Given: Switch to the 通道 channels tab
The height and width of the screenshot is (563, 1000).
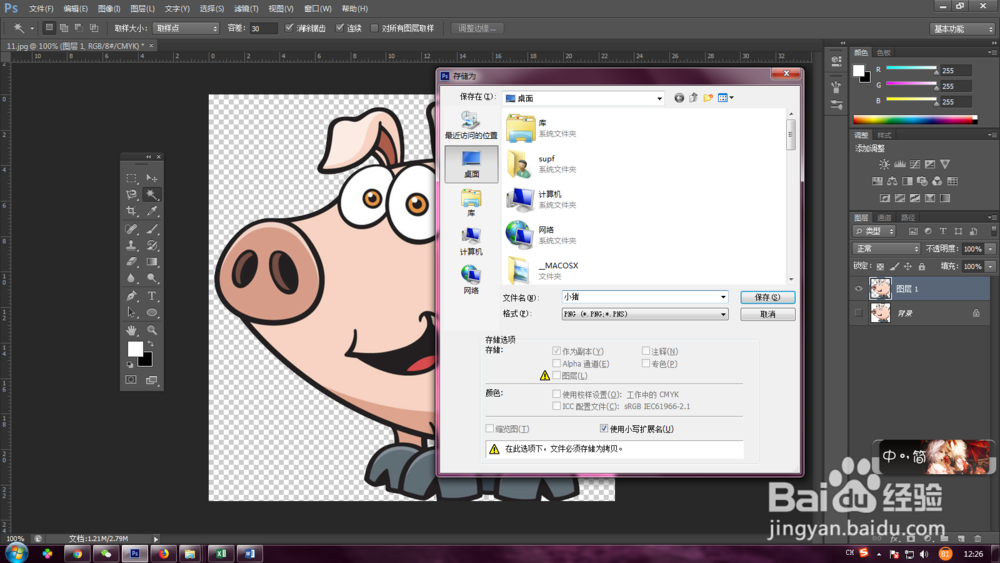Looking at the screenshot, I should coord(884,218).
